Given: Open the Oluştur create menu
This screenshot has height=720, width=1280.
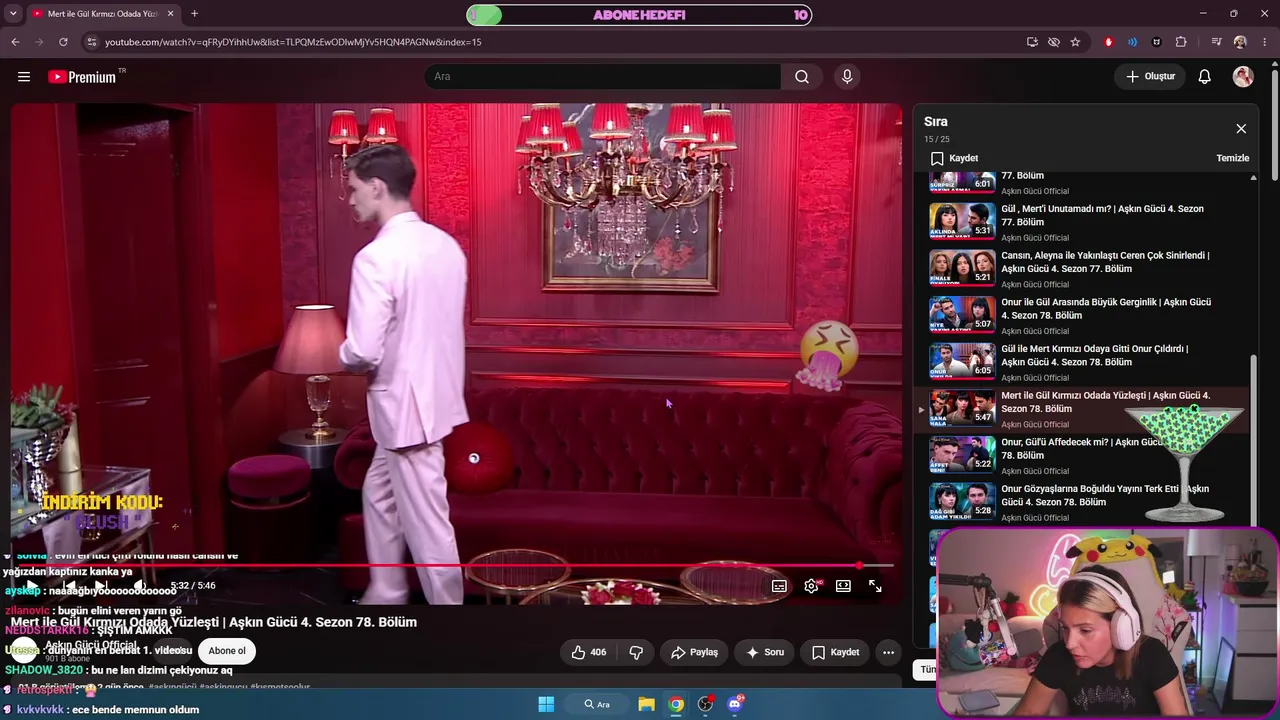Looking at the screenshot, I should [x=1151, y=77].
